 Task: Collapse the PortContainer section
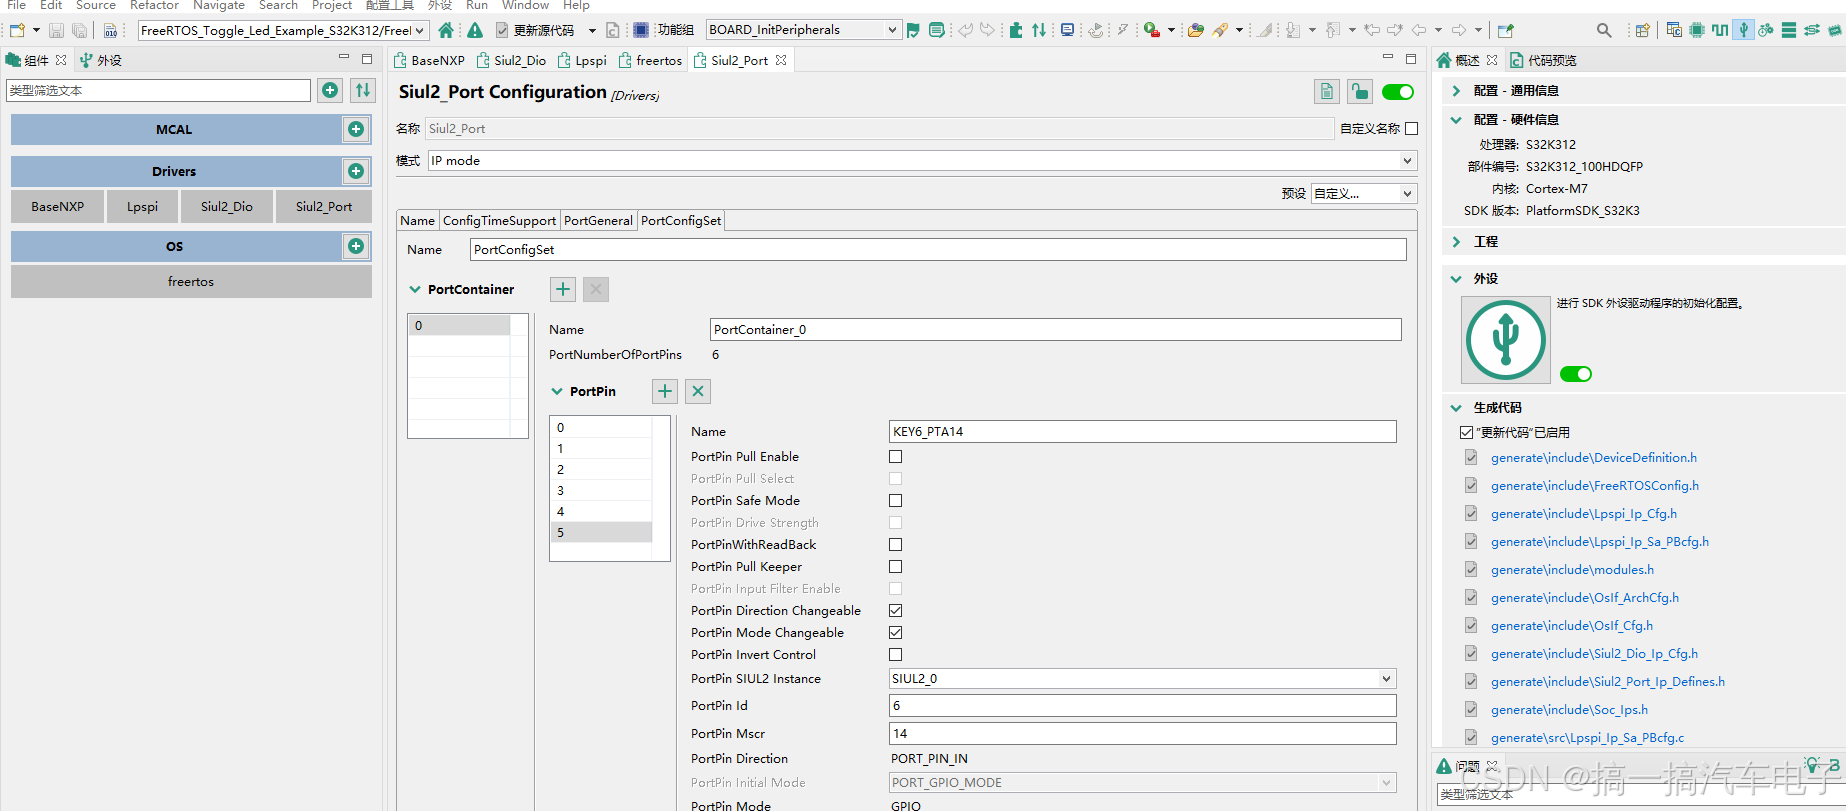tap(415, 289)
